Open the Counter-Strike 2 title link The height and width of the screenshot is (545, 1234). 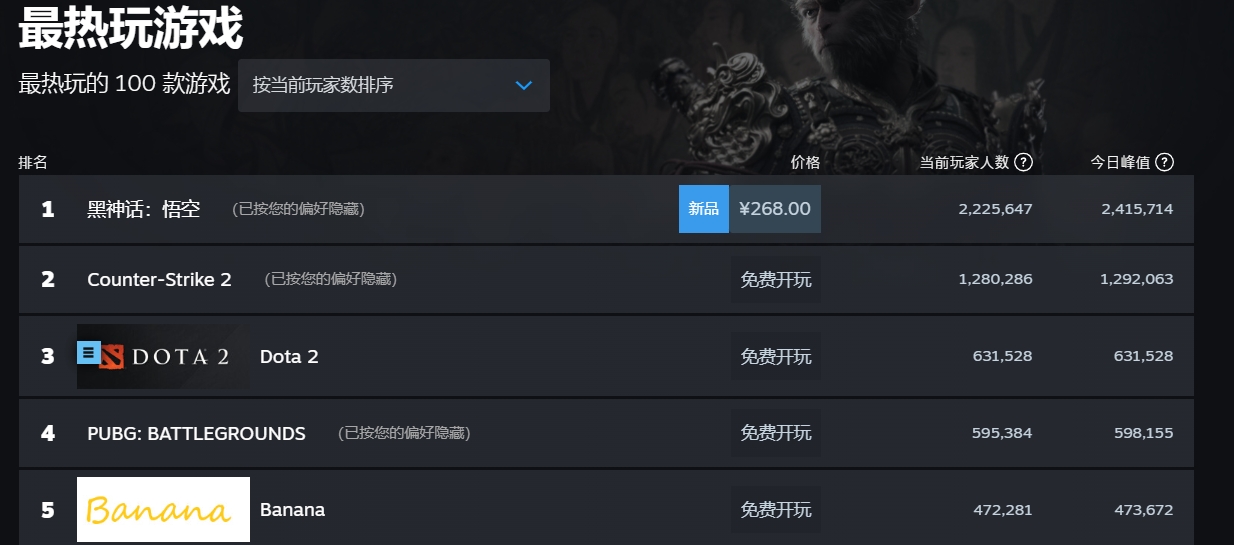[x=159, y=280]
